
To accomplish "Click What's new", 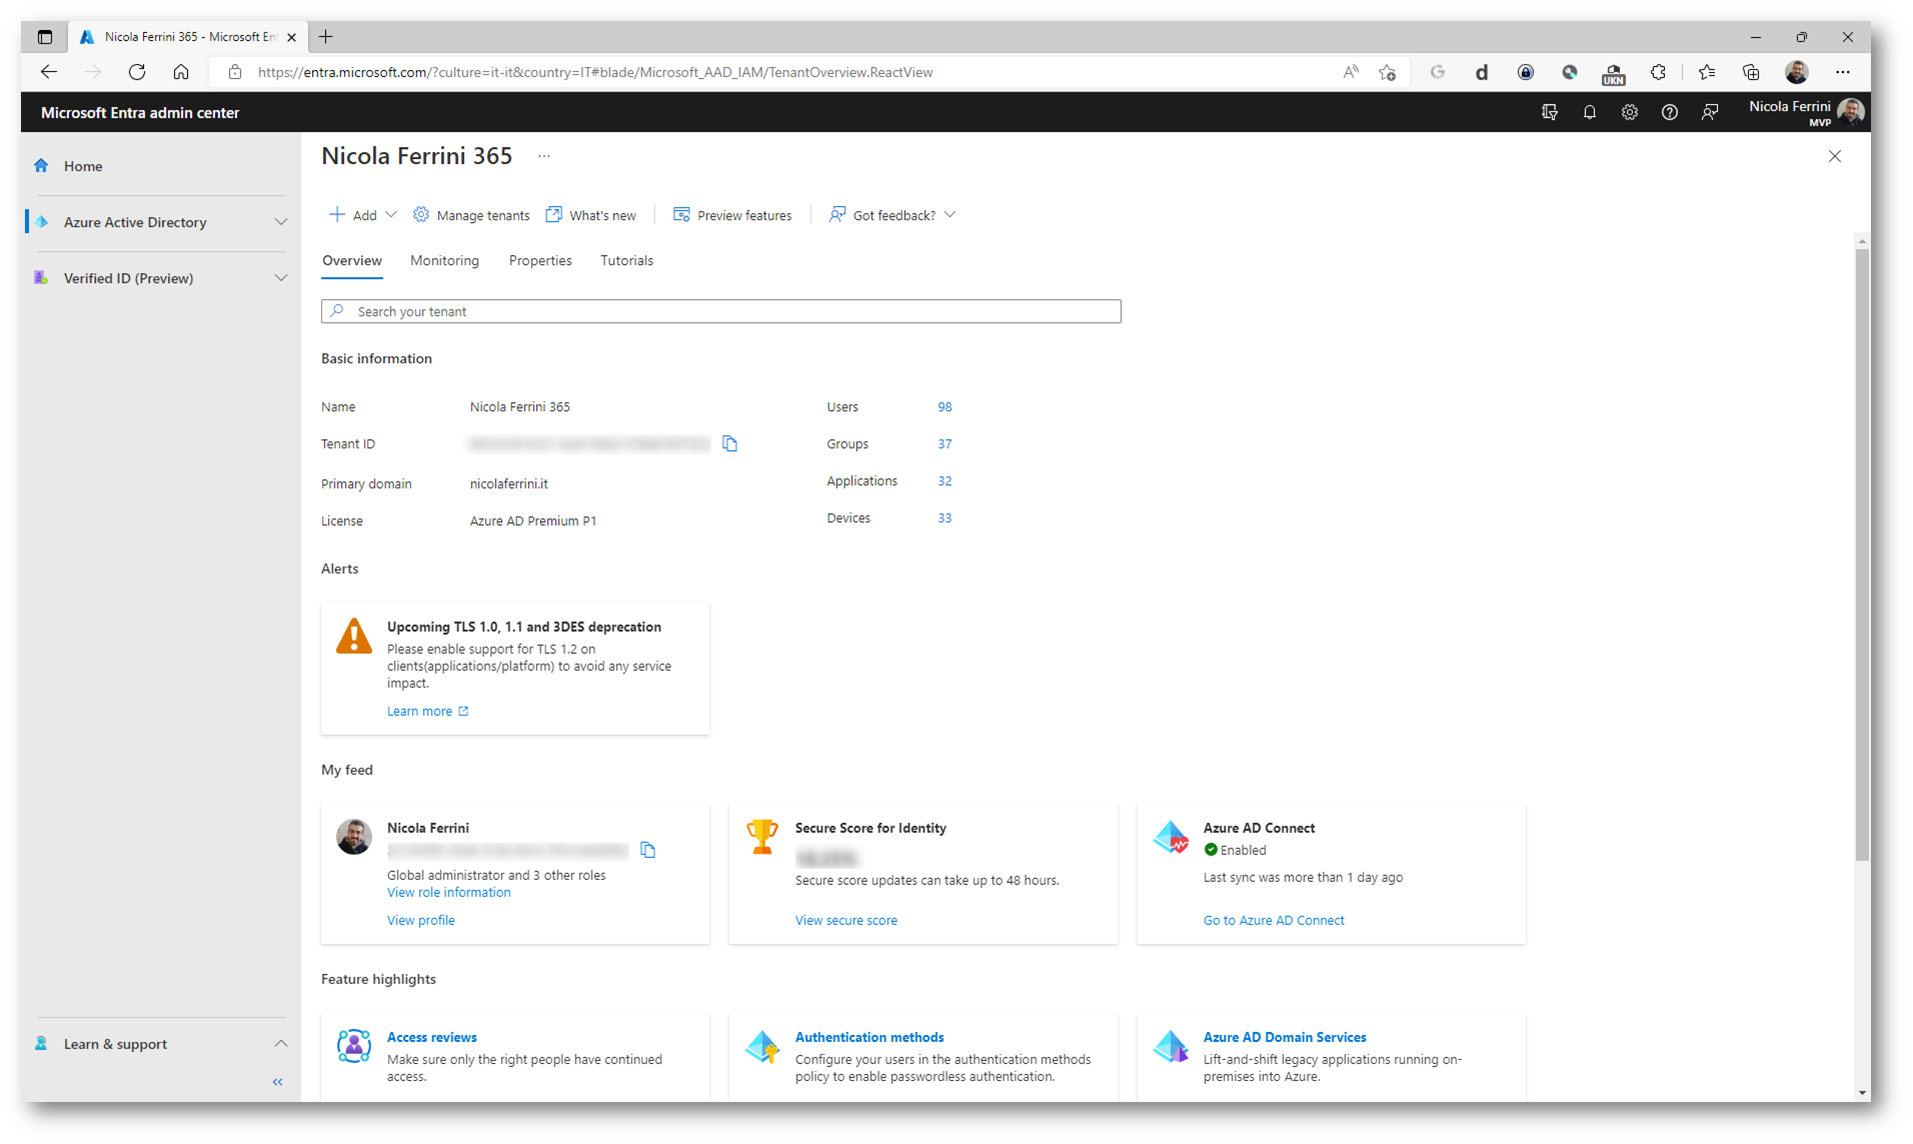I will [x=591, y=215].
